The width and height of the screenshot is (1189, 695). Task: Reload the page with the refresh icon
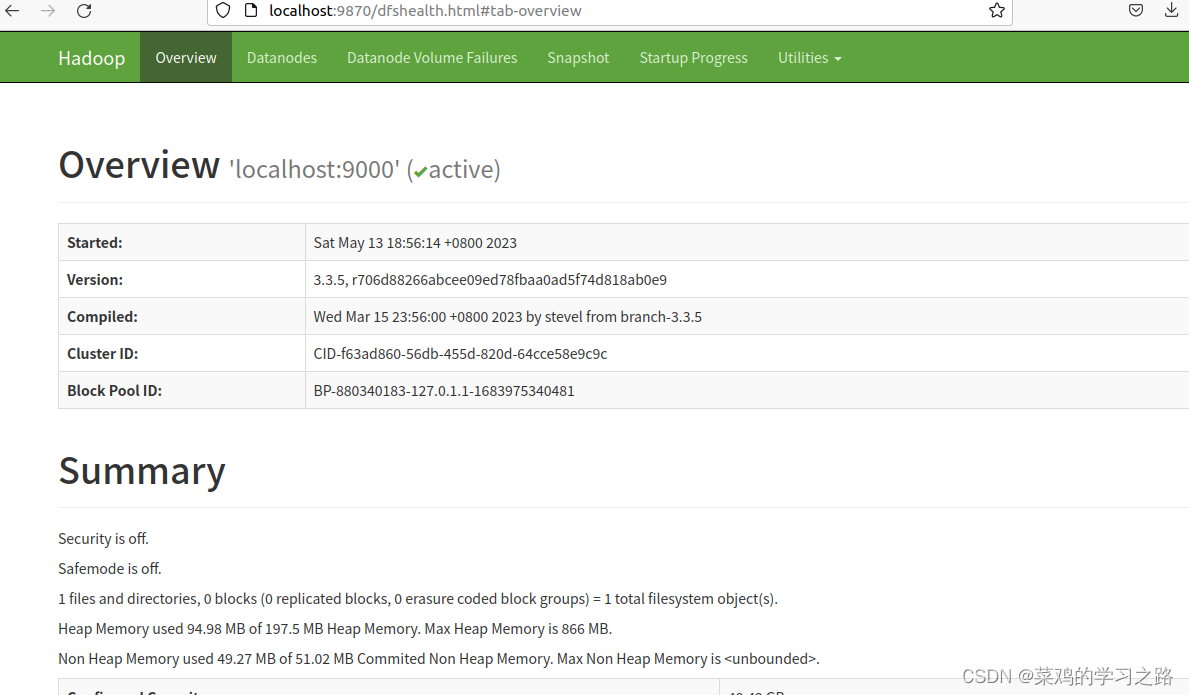coord(84,11)
